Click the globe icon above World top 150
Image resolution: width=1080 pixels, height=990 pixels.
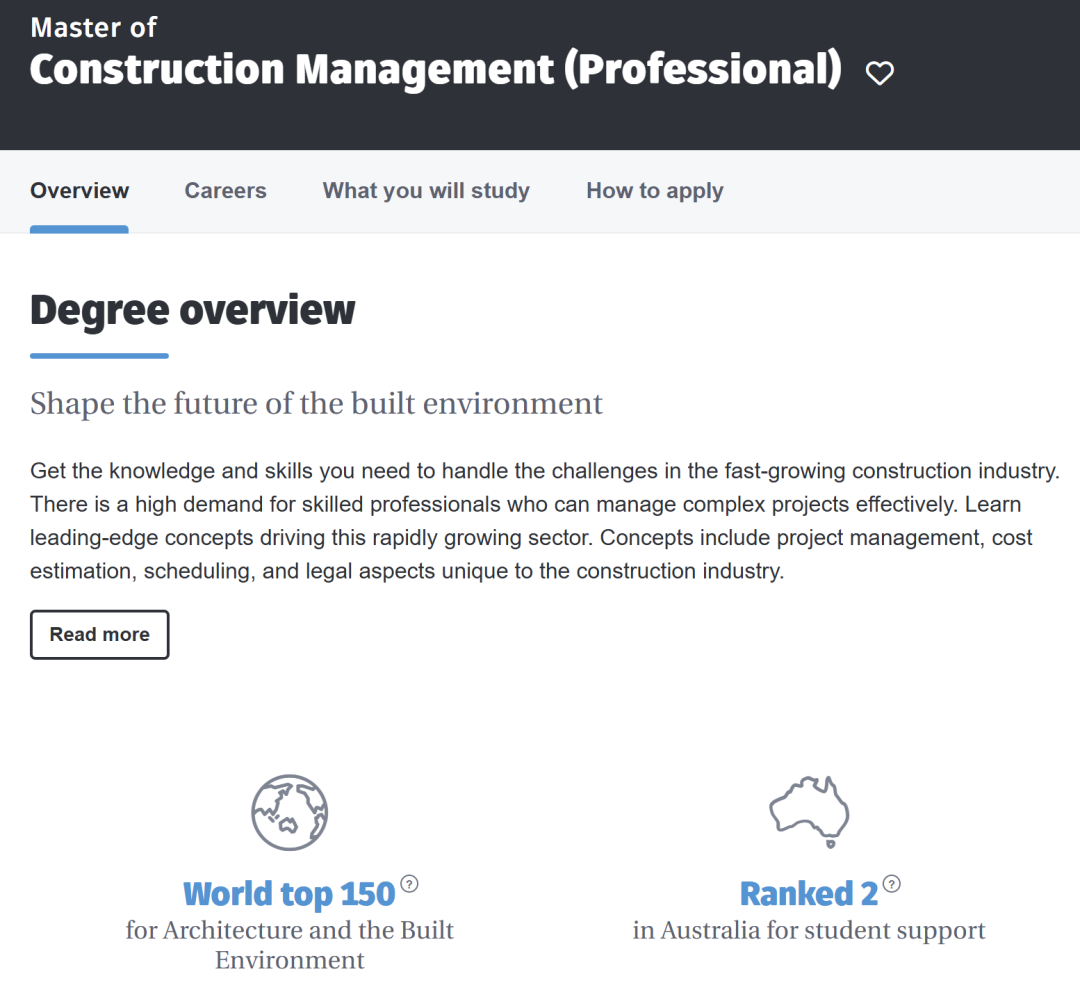(290, 812)
